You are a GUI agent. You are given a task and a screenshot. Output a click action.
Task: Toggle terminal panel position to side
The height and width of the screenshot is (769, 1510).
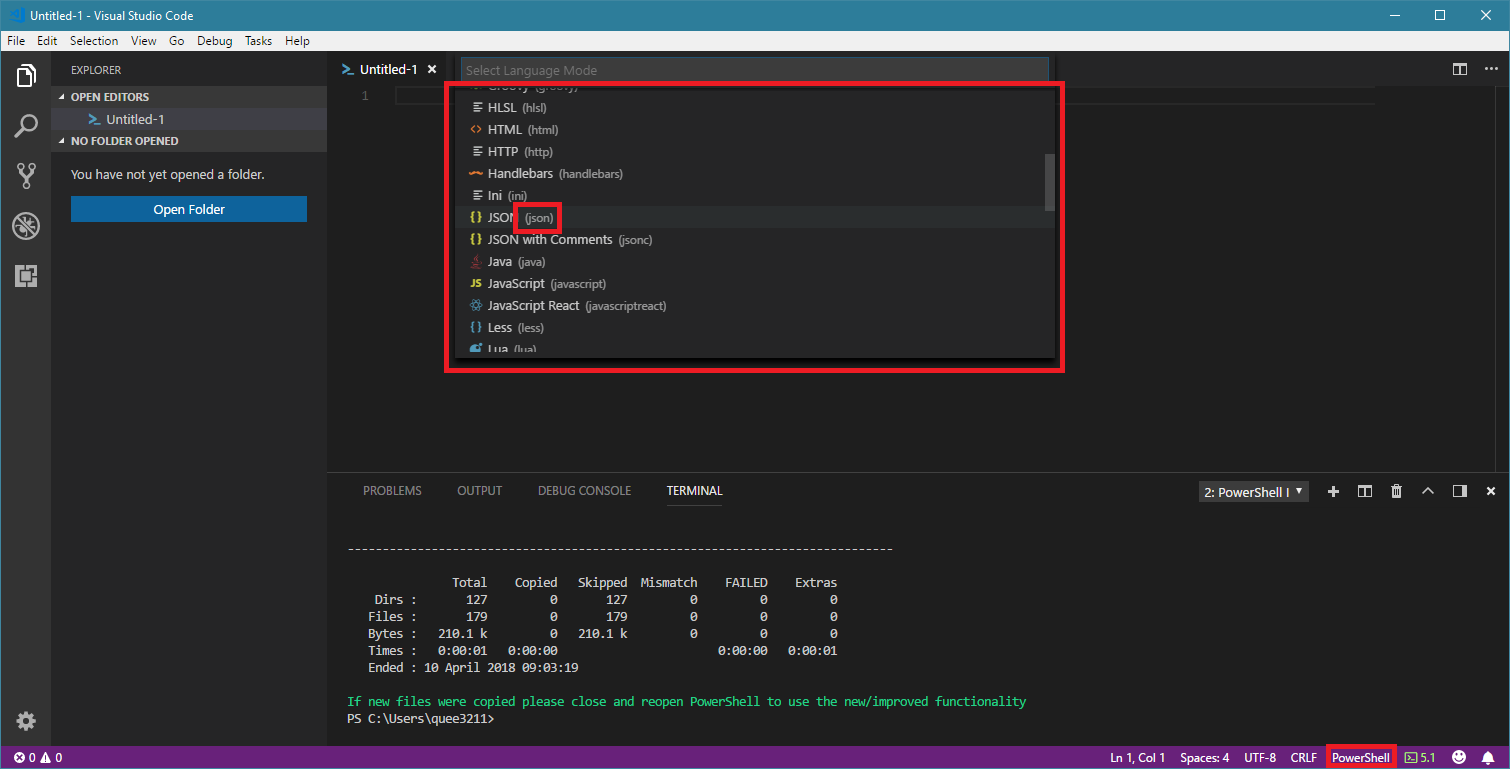(x=1459, y=491)
